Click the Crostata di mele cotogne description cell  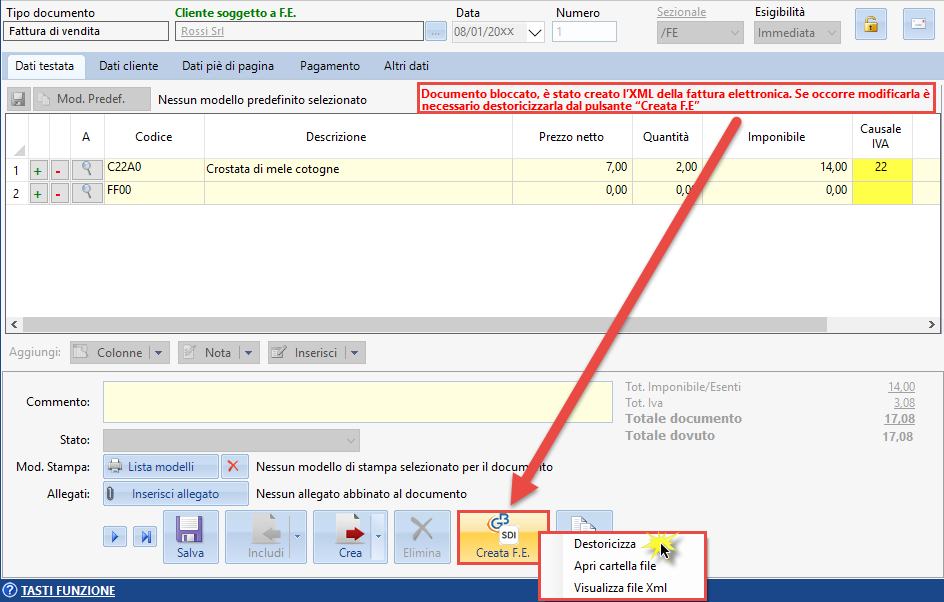358,170
